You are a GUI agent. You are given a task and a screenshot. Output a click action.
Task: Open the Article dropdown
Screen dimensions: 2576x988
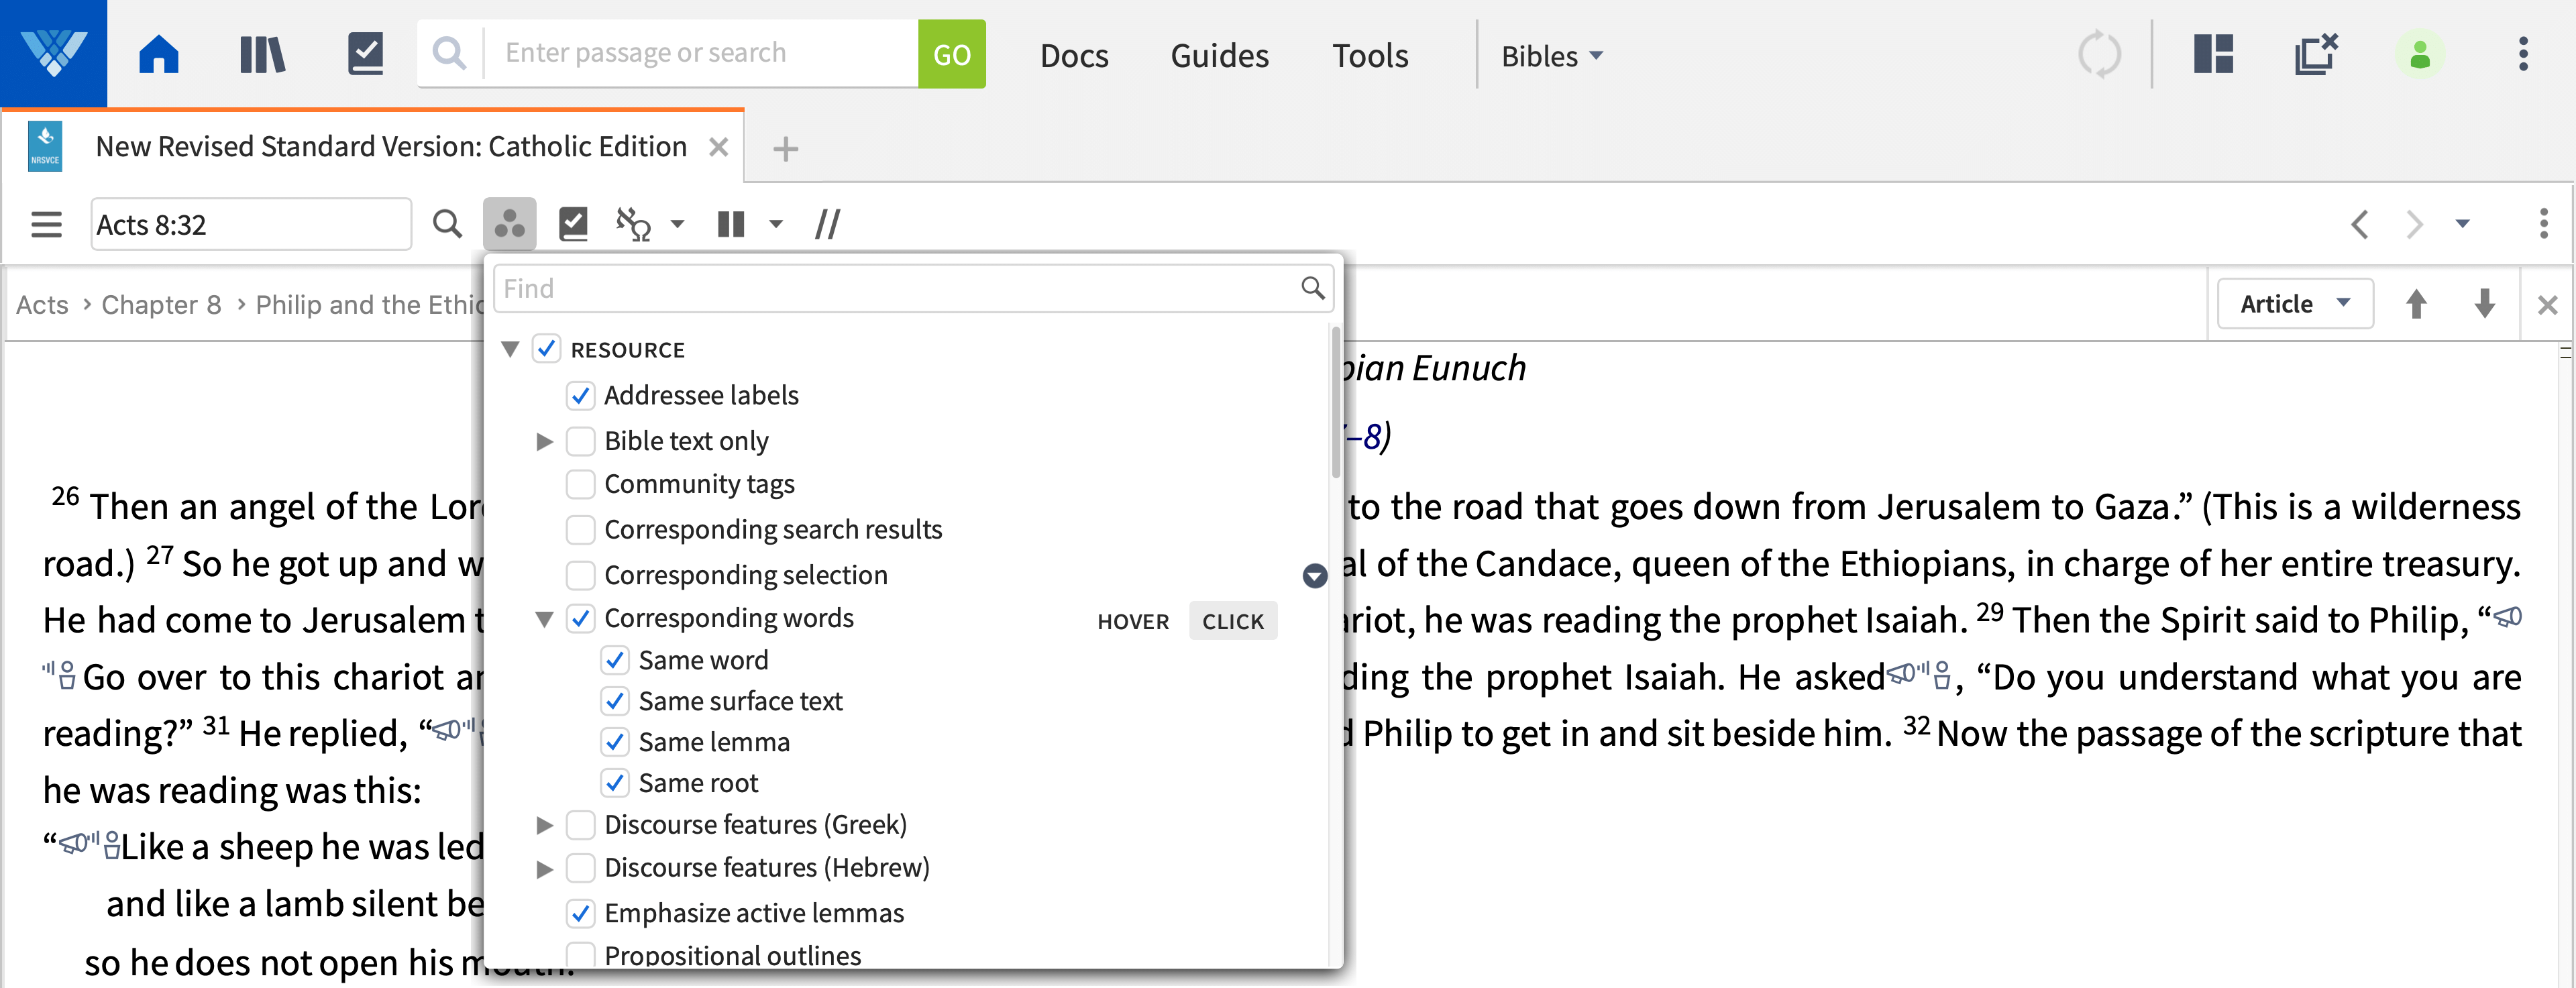2294,304
